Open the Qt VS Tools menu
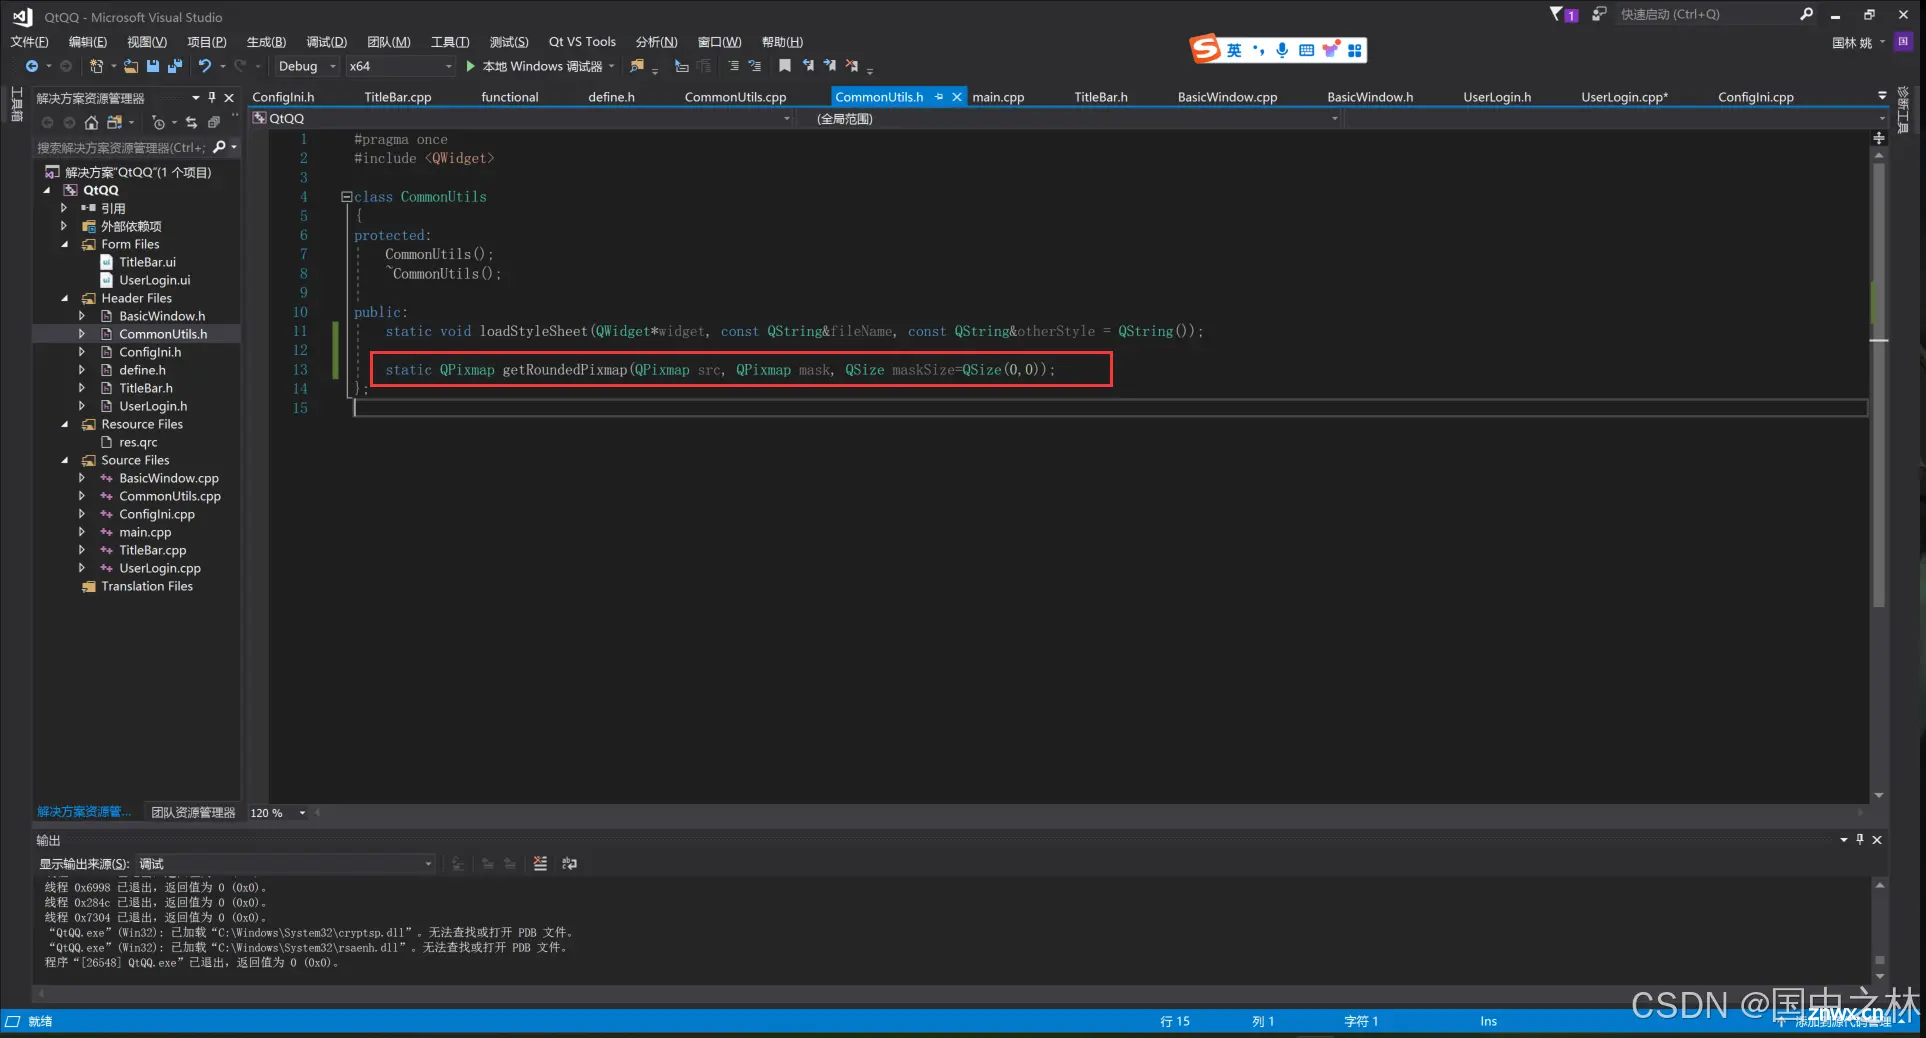Viewport: 1926px width, 1038px height. click(582, 41)
